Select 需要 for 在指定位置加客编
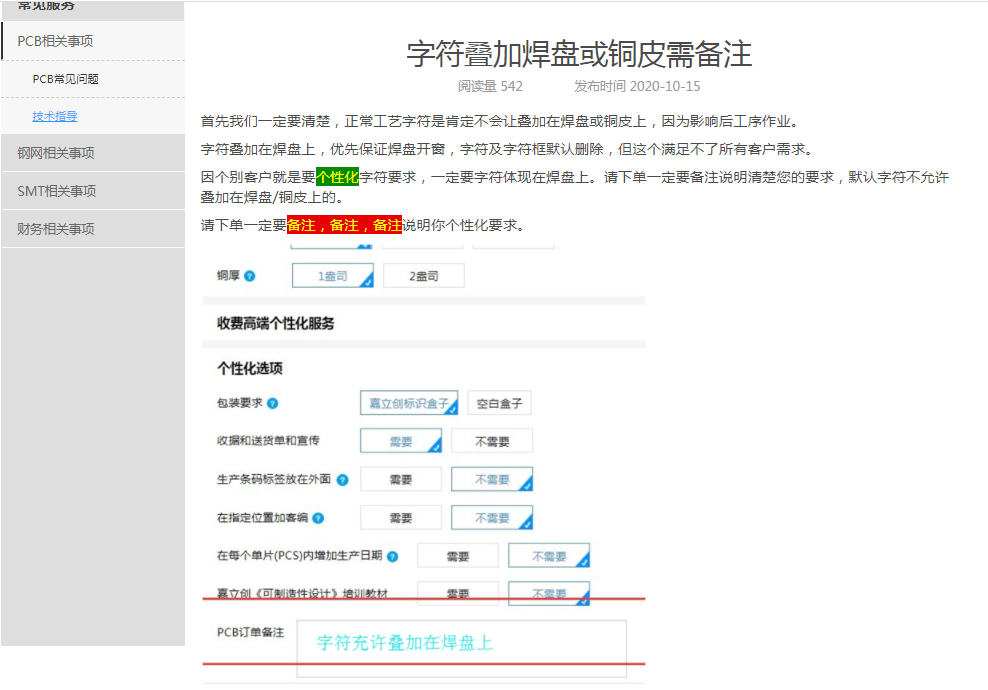Viewport: 988px width, 690px height. tap(400, 518)
